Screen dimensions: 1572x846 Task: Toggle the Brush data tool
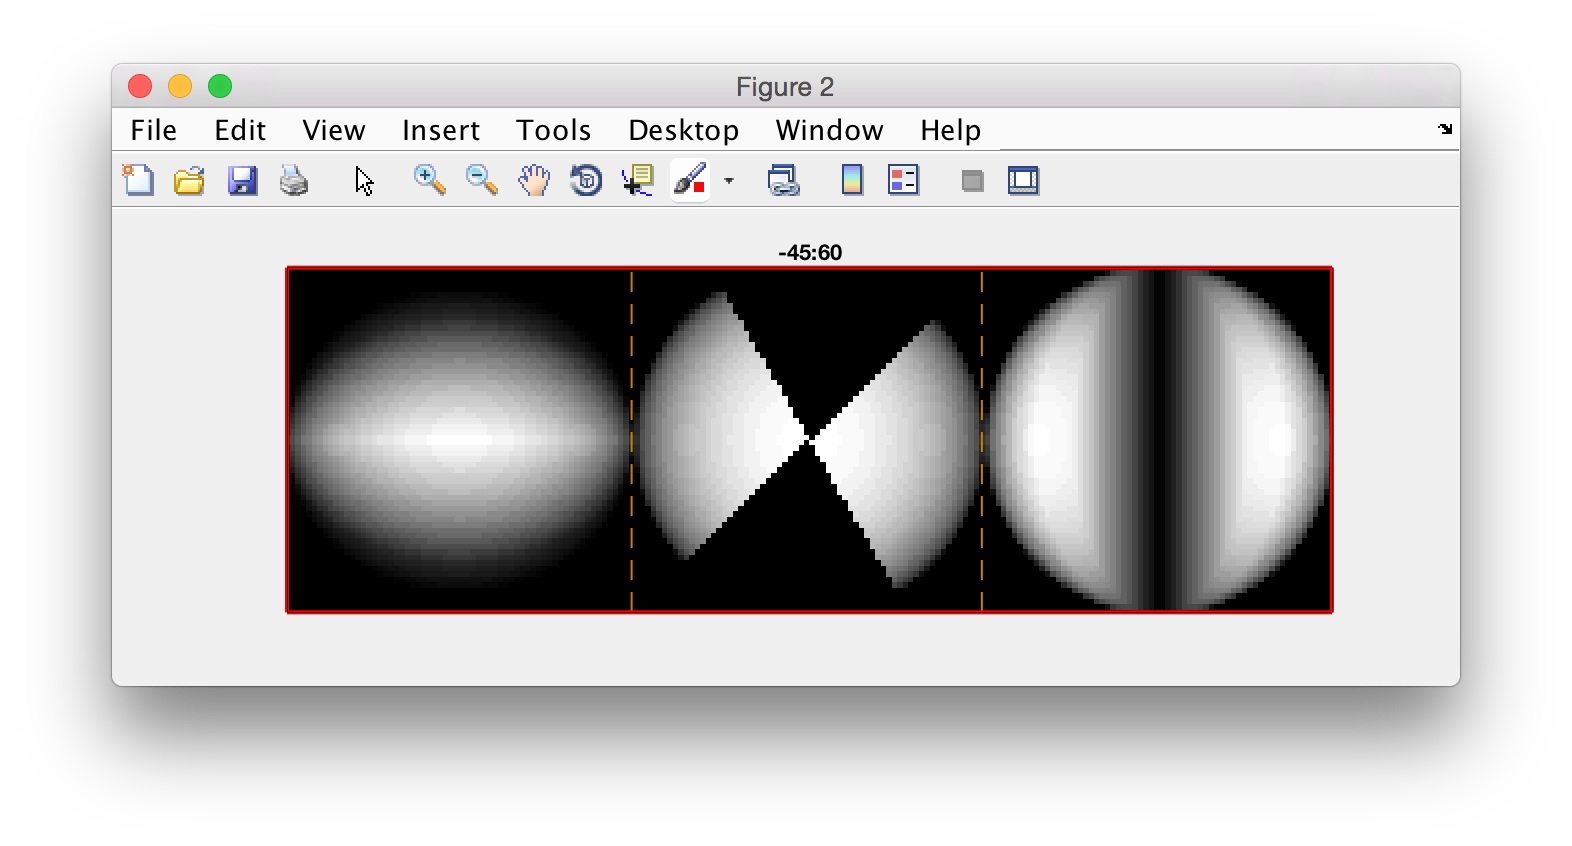tap(690, 181)
